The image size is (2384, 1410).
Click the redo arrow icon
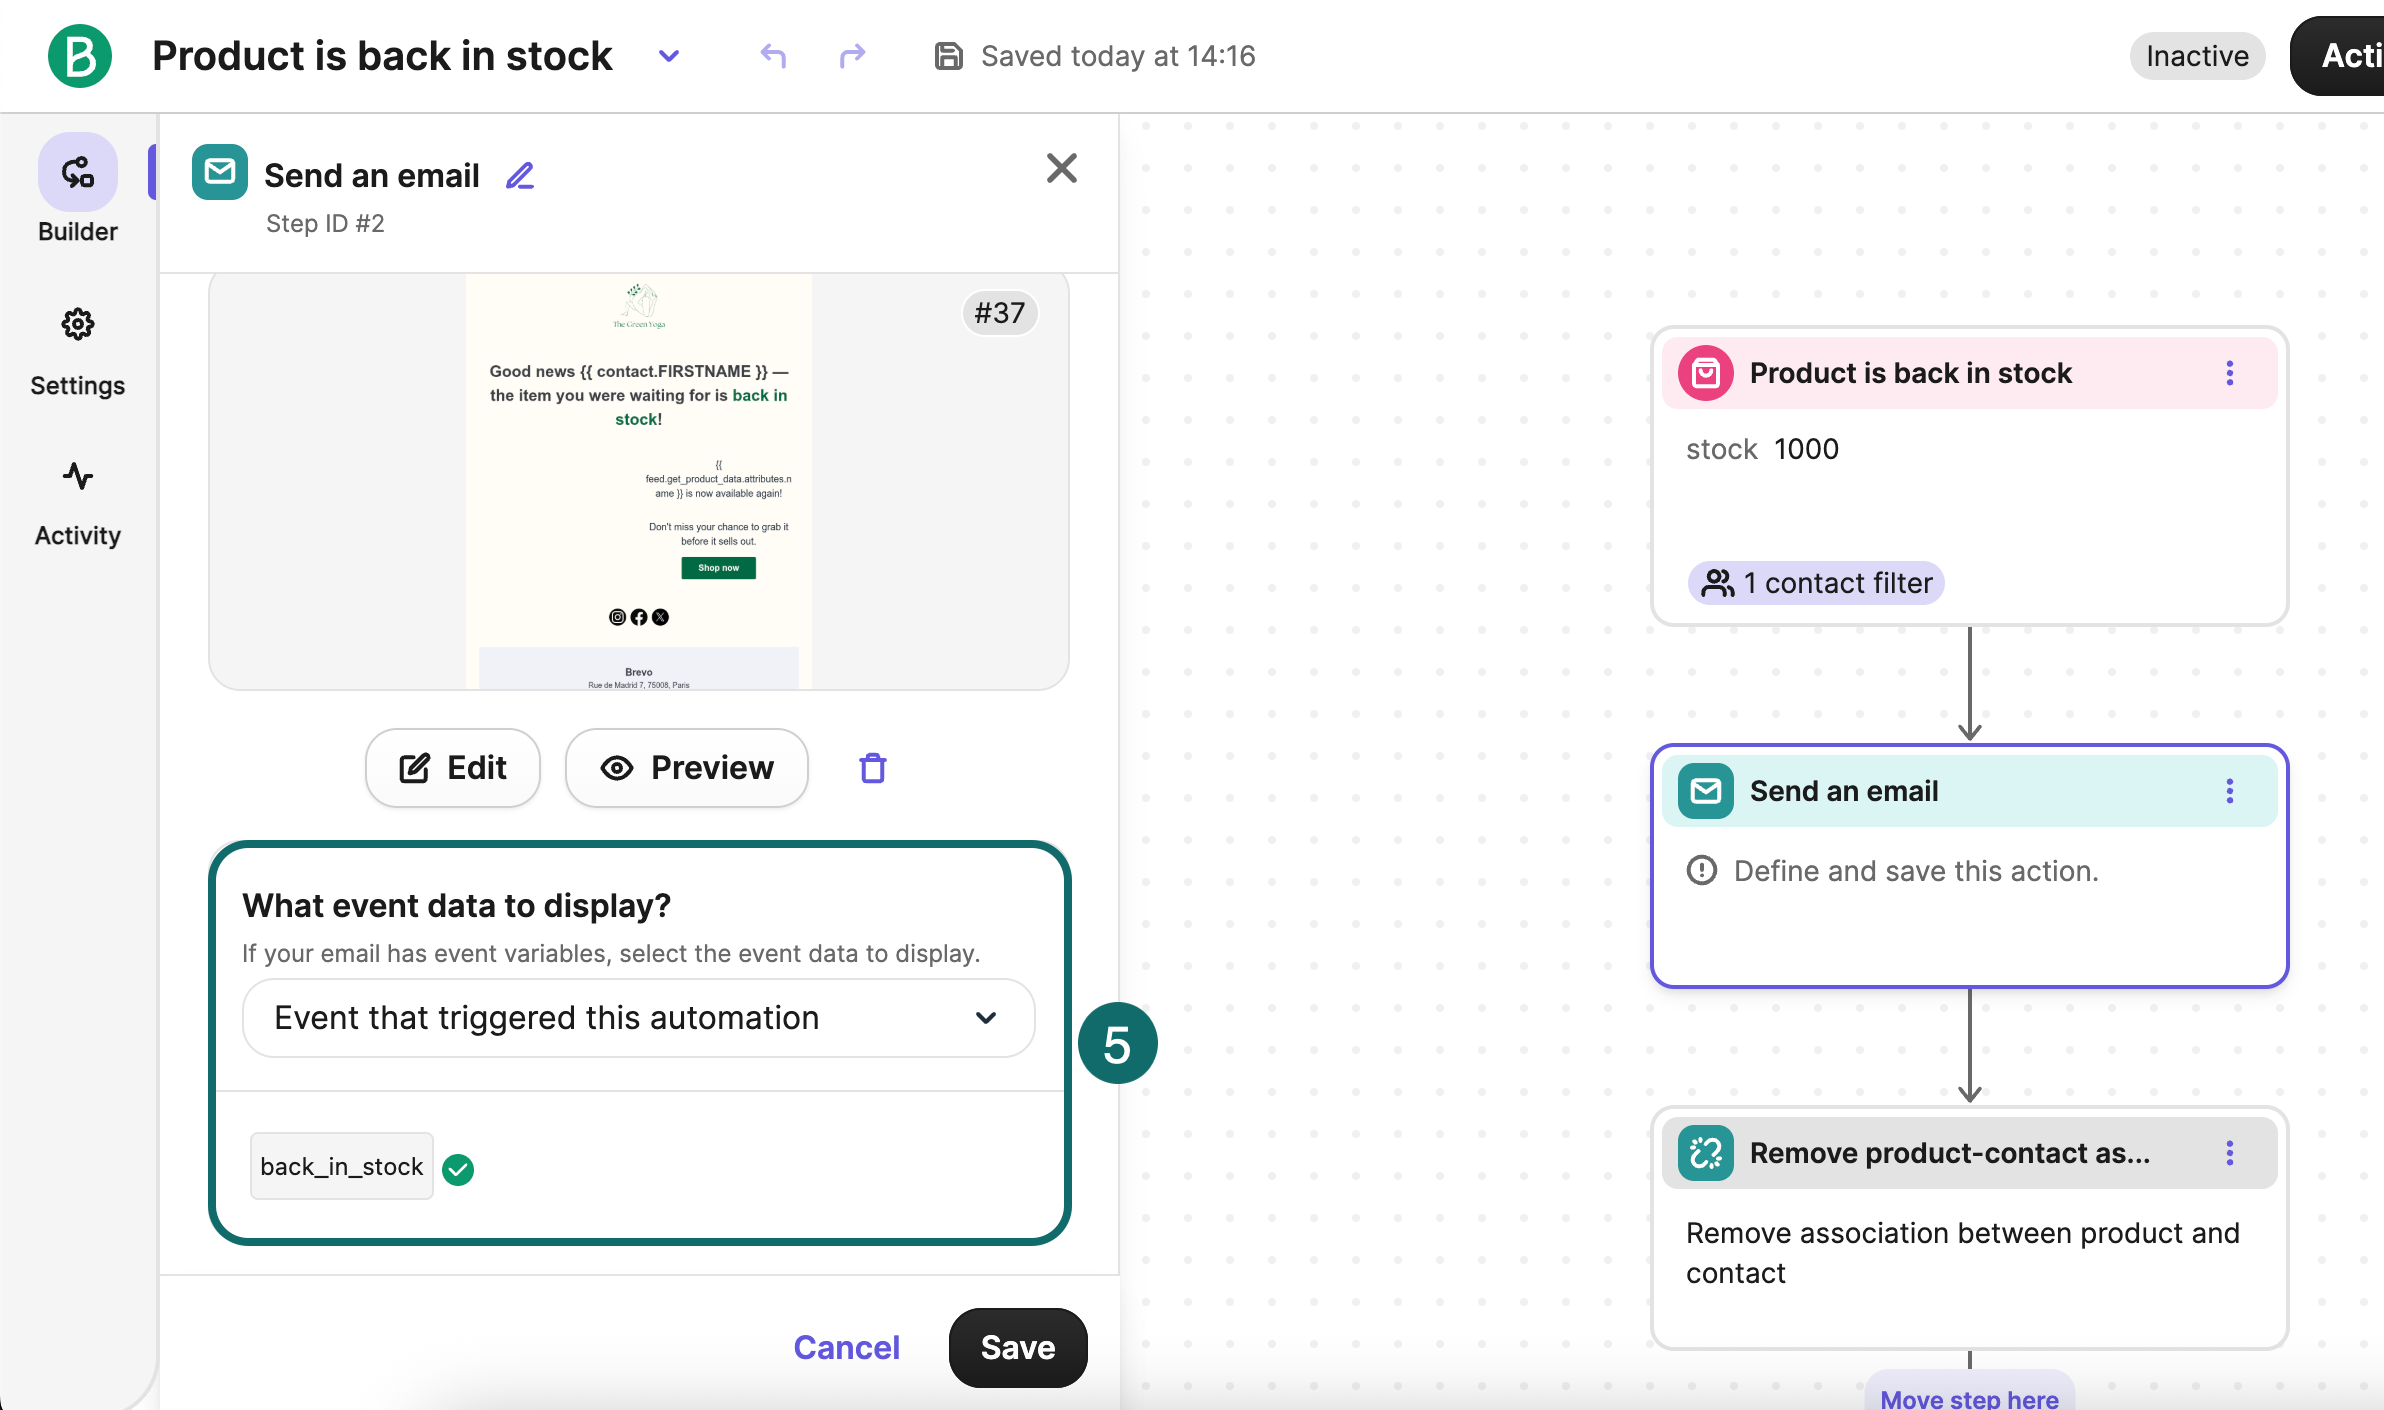[852, 56]
